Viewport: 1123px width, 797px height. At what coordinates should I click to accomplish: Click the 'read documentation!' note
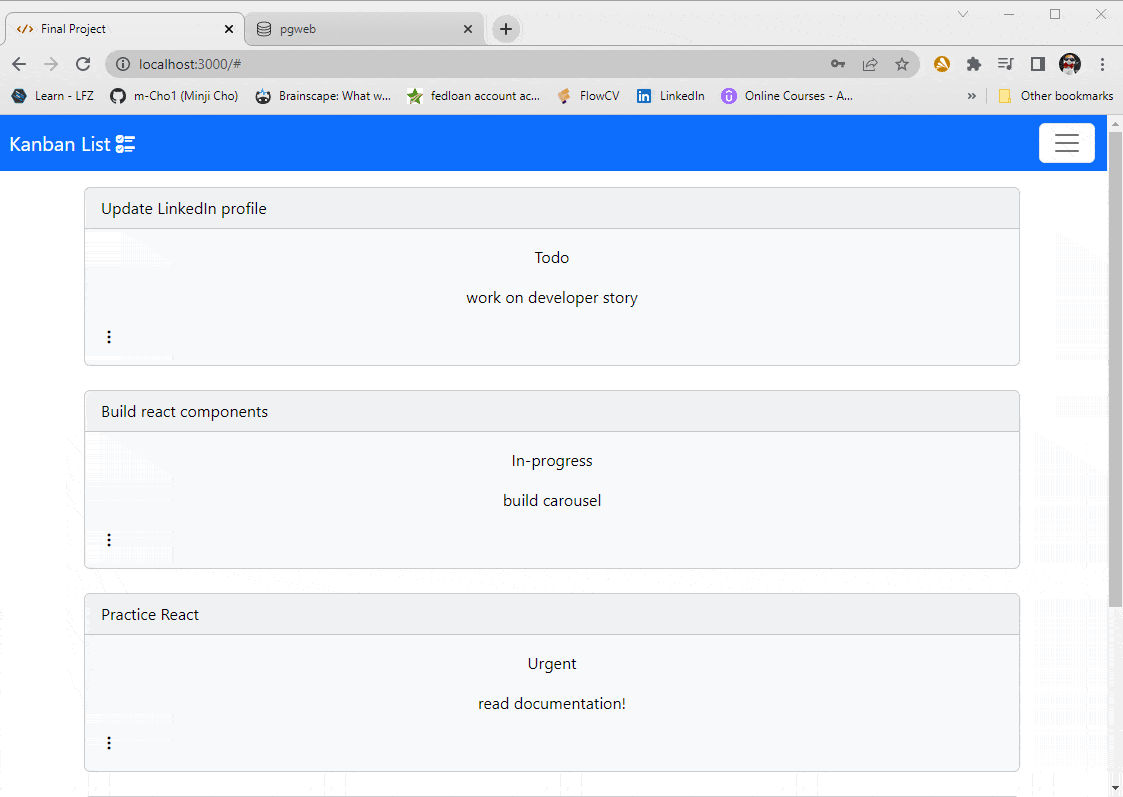pos(551,704)
